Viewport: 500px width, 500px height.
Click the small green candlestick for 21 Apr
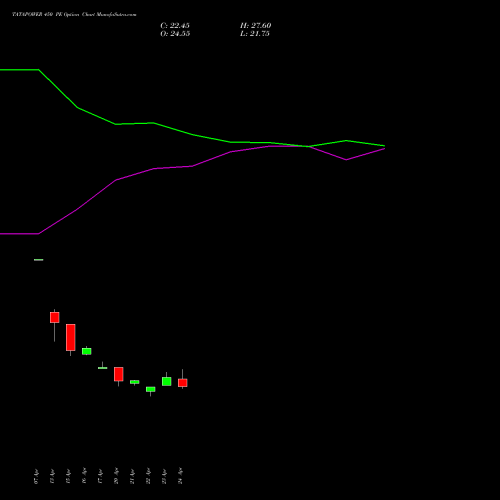point(135,382)
